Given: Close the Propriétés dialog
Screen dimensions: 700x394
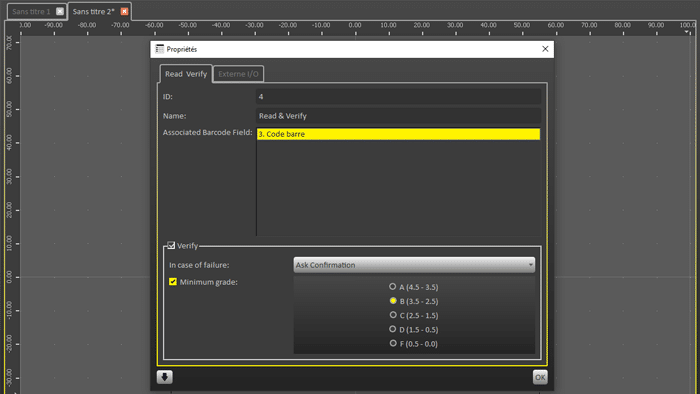Looking at the screenshot, I should [545, 49].
